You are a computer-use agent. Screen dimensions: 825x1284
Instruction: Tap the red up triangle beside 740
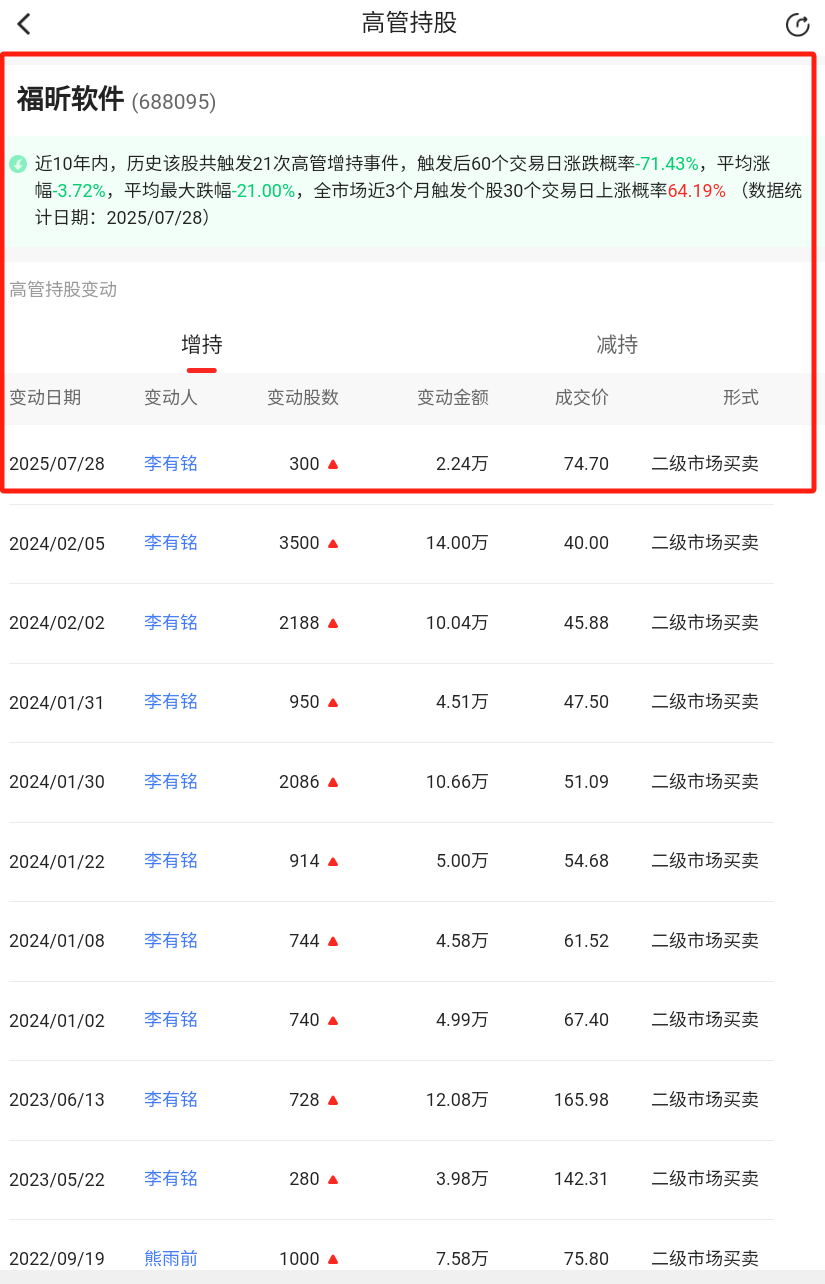coord(333,1020)
